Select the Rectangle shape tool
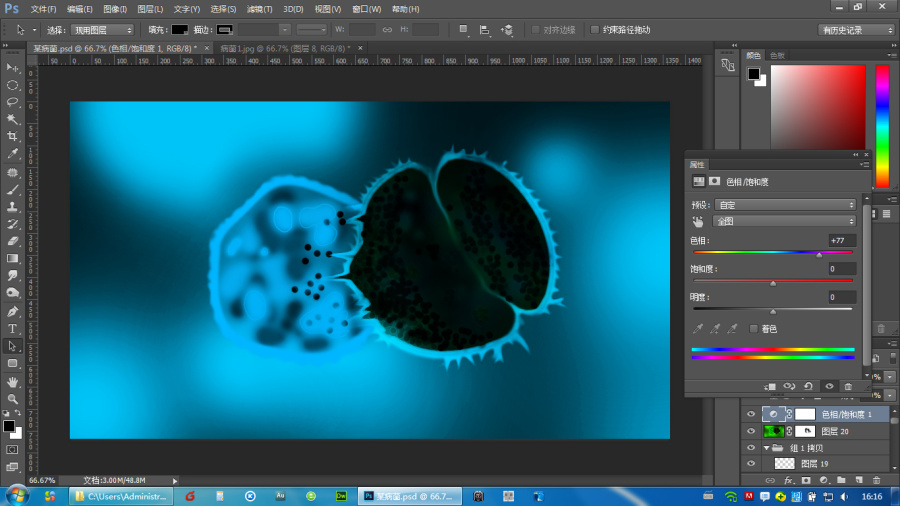Image resolution: width=900 pixels, height=506 pixels. point(12,363)
